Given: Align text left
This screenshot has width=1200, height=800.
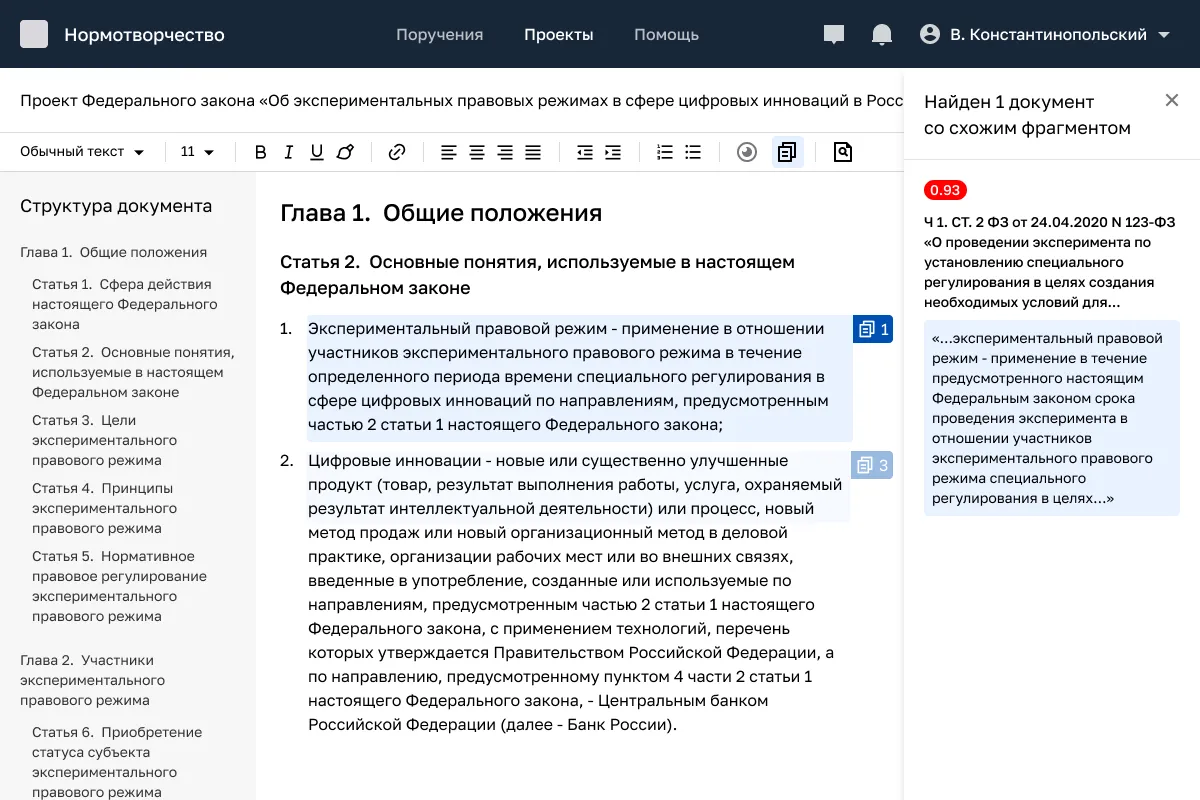Looking at the screenshot, I should (449, 152).
